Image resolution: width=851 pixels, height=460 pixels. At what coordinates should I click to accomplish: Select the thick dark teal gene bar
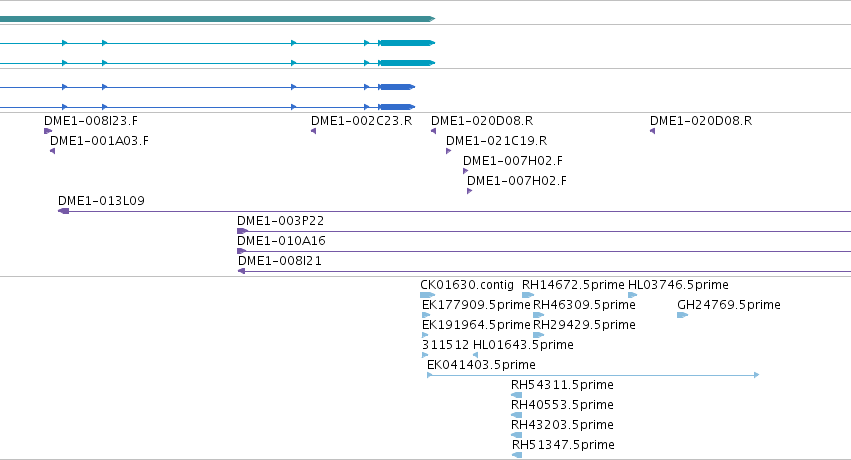click(217, 19)
